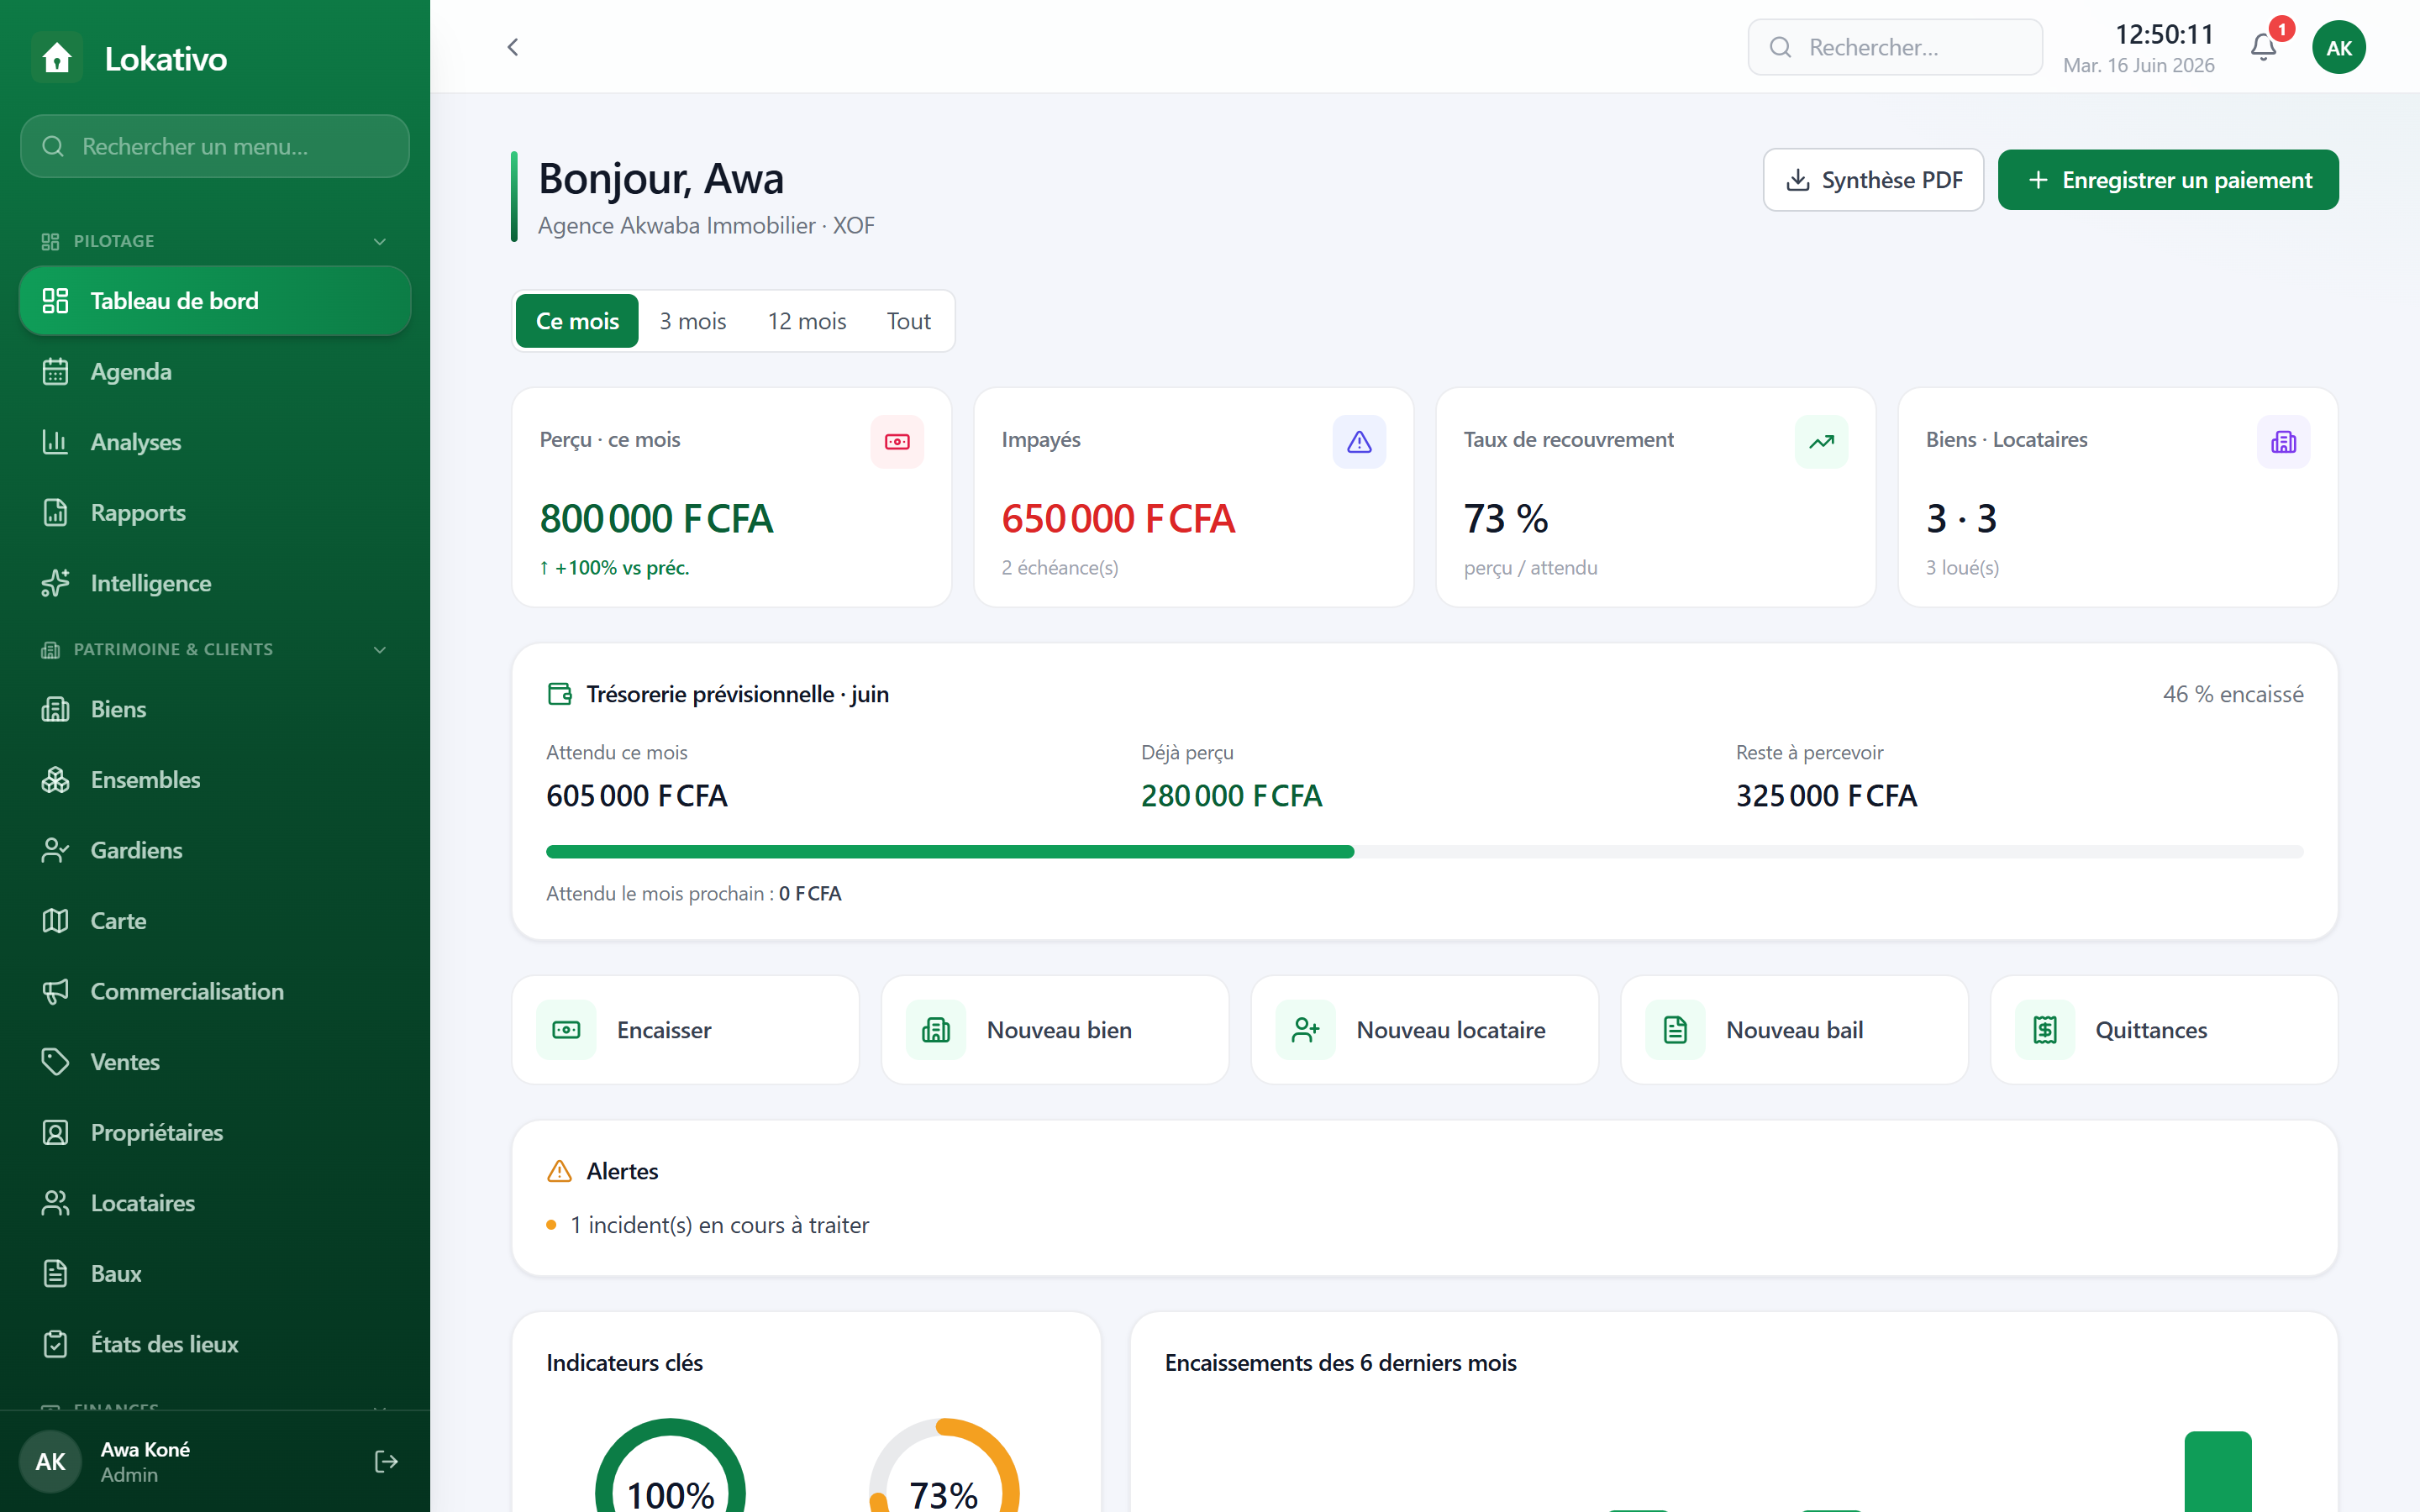Click the Agenda calendar icon
The width and height of the screenshot is (2420, 1512).
55,371
